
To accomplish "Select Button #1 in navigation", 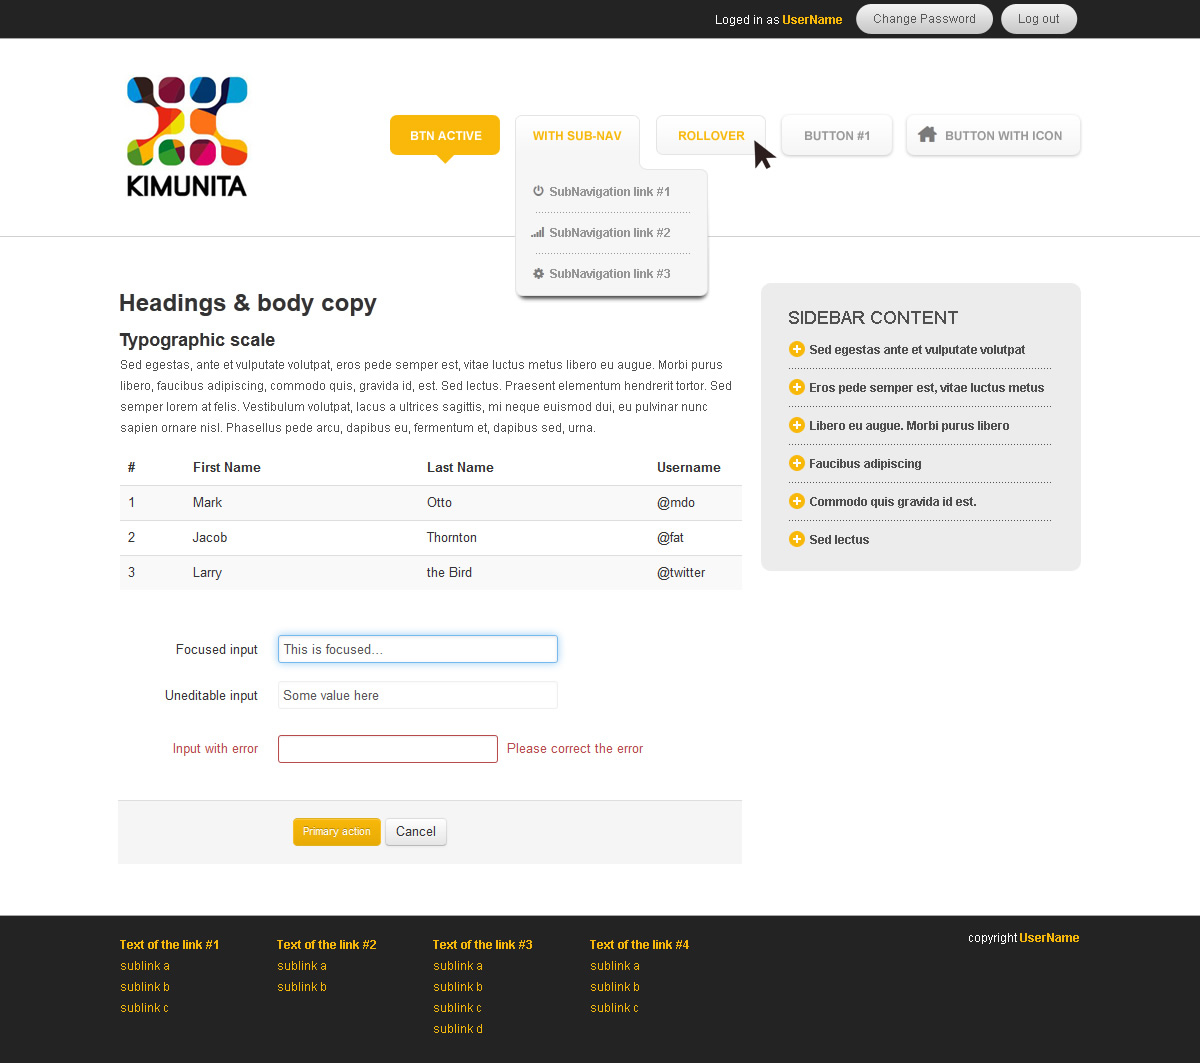I will click(837, 136).
